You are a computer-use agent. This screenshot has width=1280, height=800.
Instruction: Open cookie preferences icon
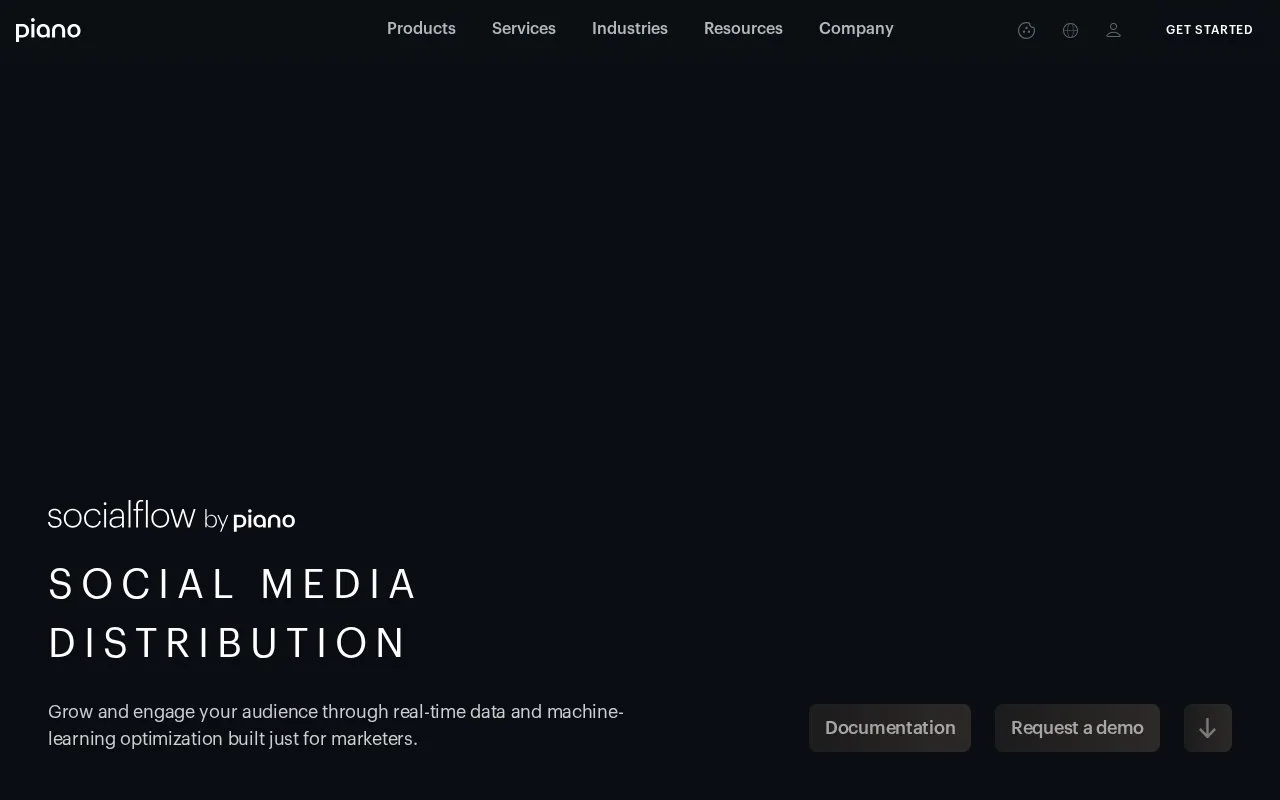[x=1026, y=30]
